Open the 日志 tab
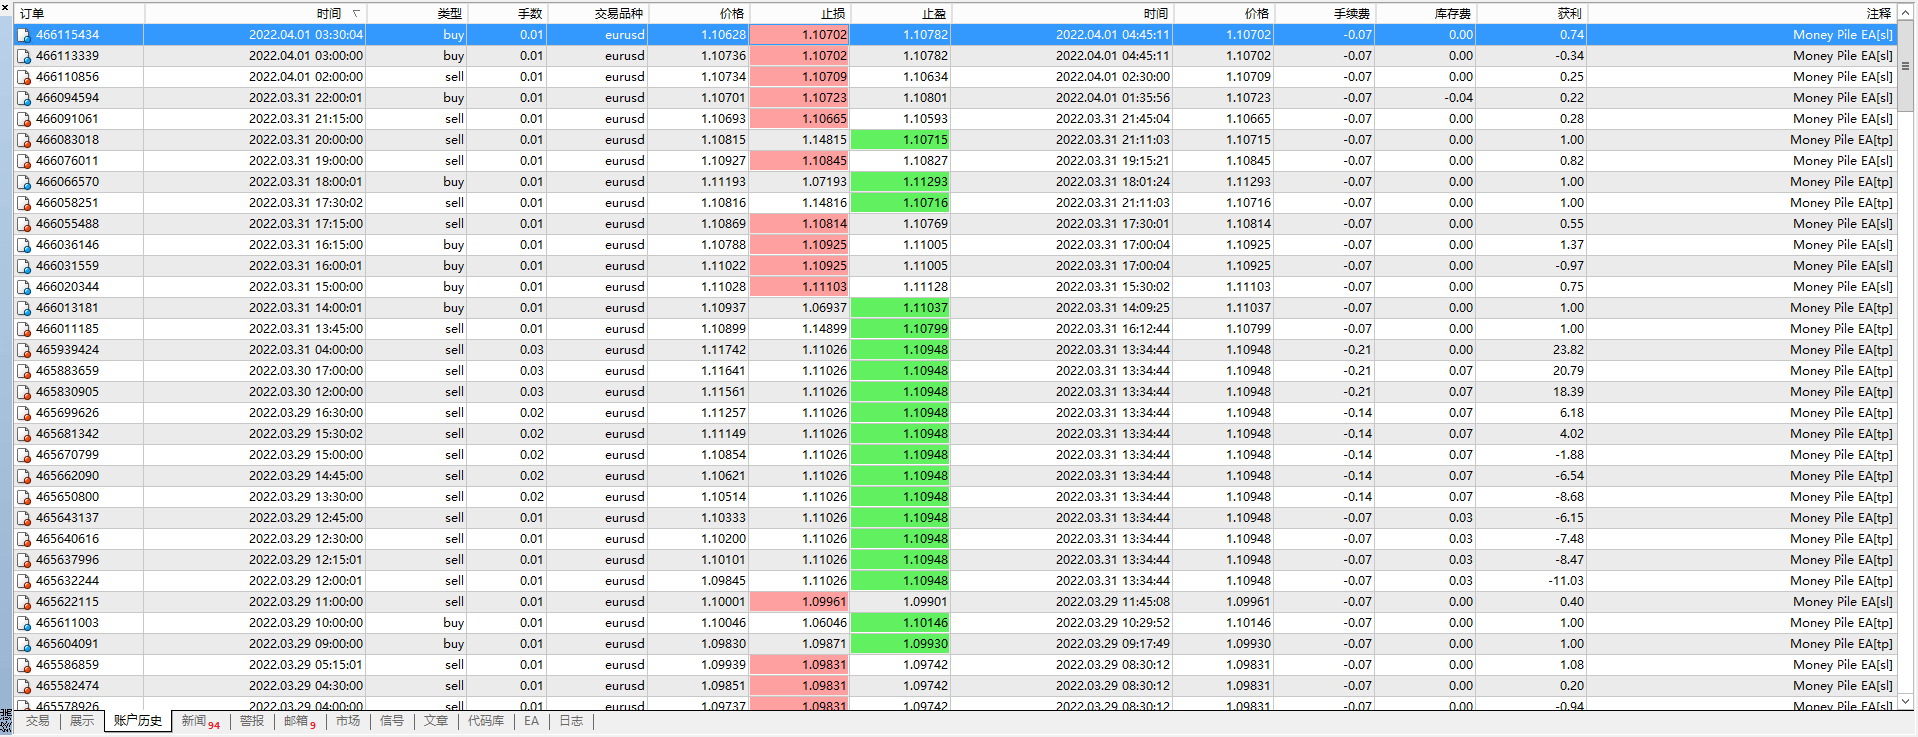 point(571,721)
